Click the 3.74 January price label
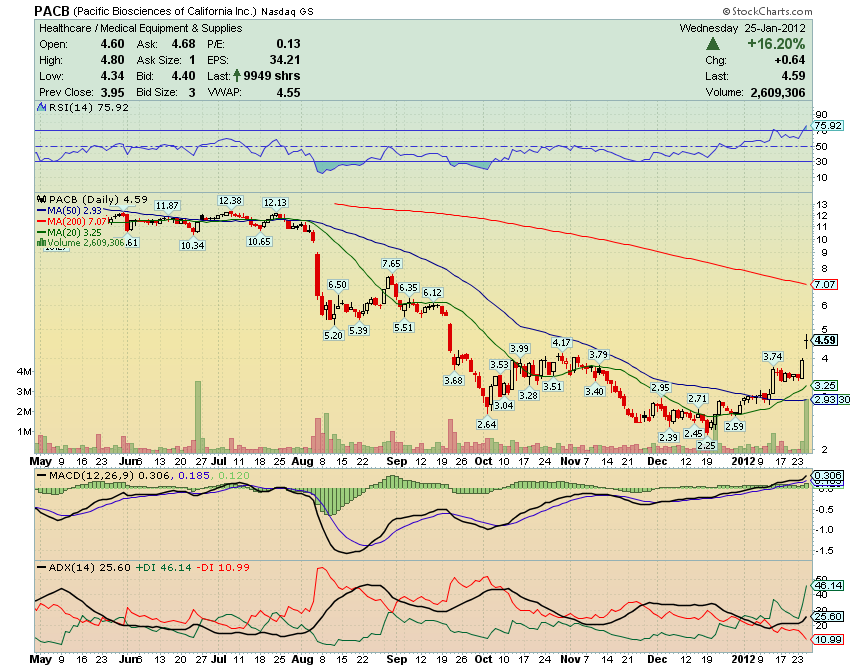Viewport: 850px width, 668px height. click(772, 356)
